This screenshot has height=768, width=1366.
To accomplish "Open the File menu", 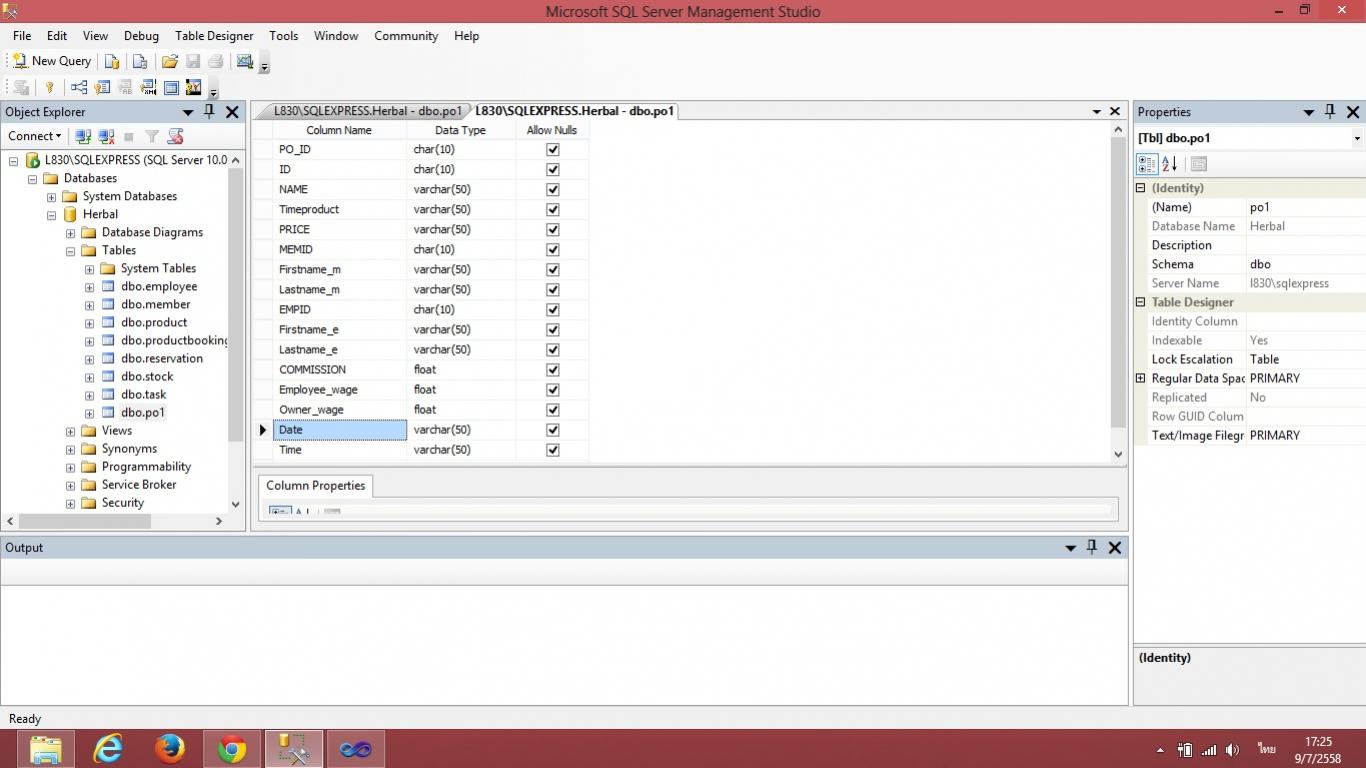I will pyautogui.click(x=22, y=35).
